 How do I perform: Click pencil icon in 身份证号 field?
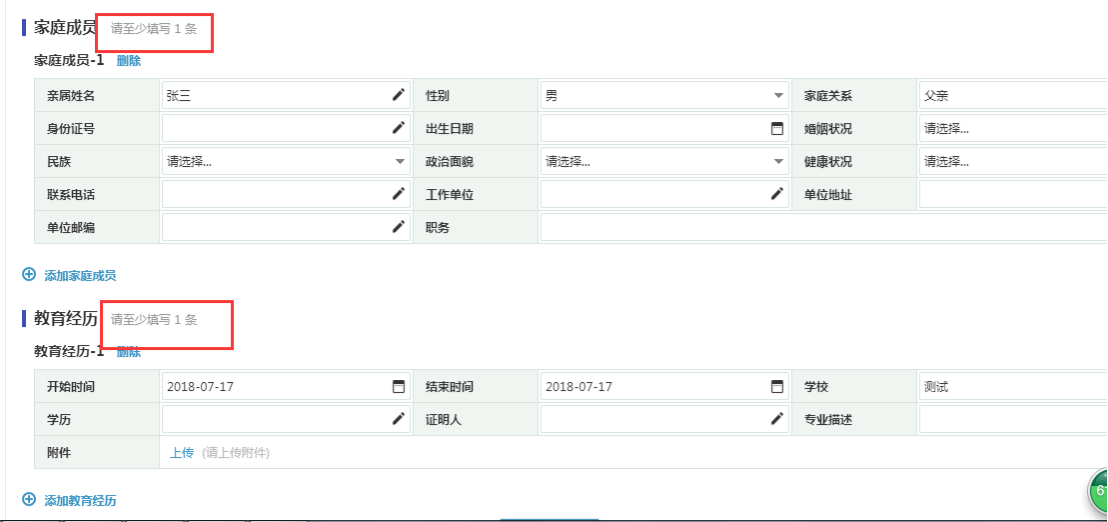coord(398,128)
